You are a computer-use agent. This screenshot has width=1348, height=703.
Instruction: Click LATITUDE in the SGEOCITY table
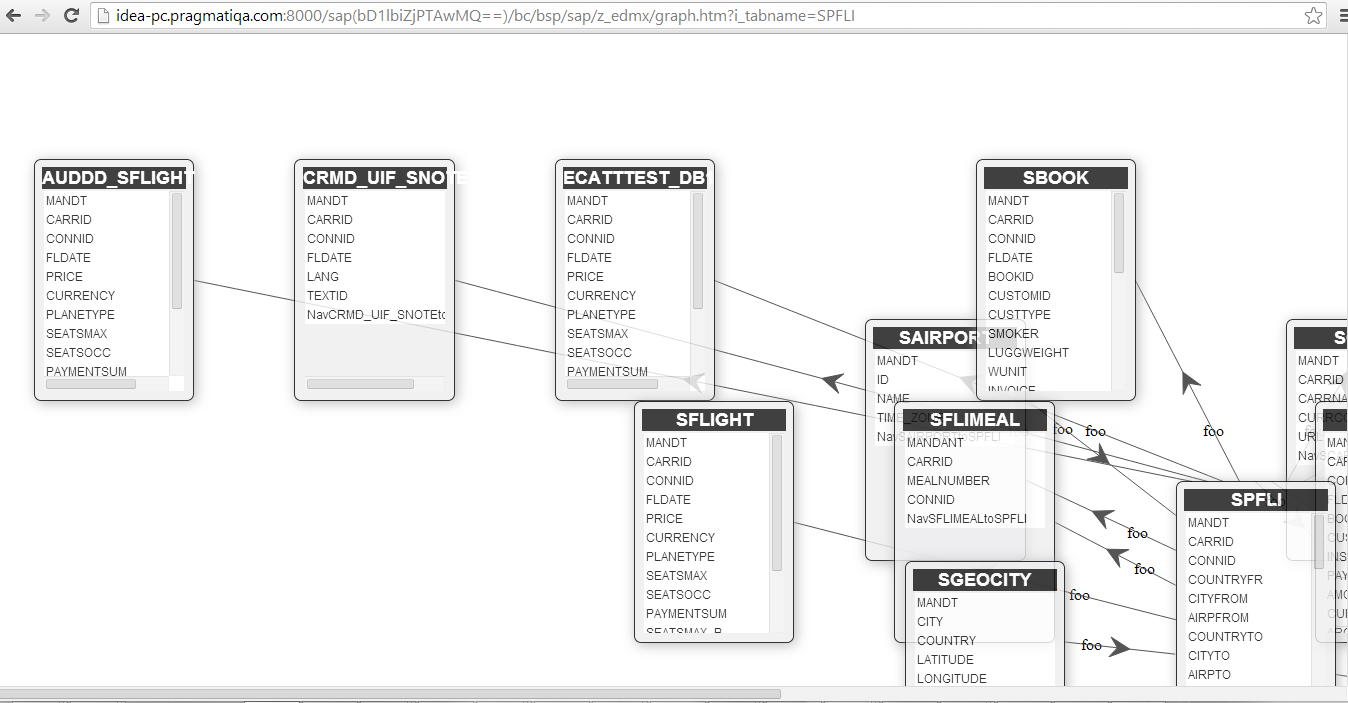(x=945, y=660)
